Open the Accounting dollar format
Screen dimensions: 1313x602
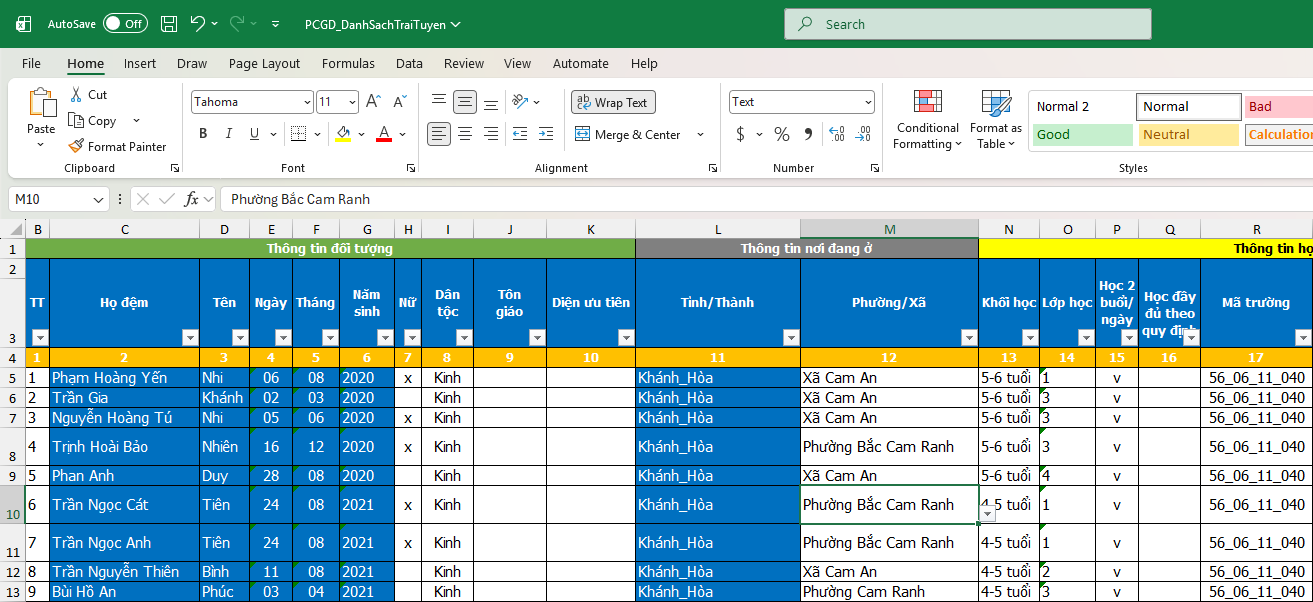click(740, 134)
